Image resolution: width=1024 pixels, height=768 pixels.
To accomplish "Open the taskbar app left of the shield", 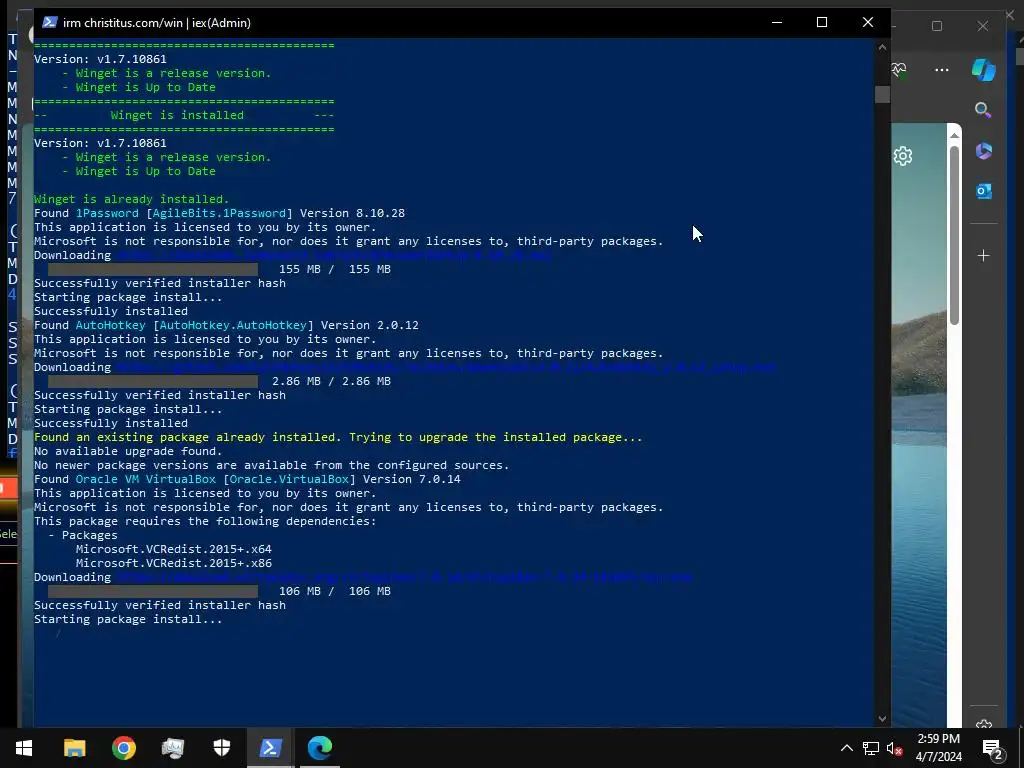I will pyautogui.click(x=172, y=747).
